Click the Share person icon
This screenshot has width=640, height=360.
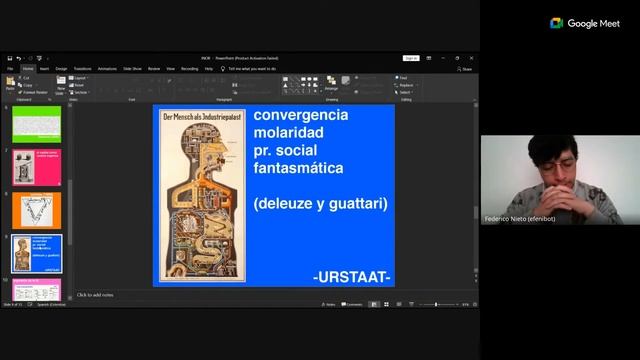click(x=459, y=69)
